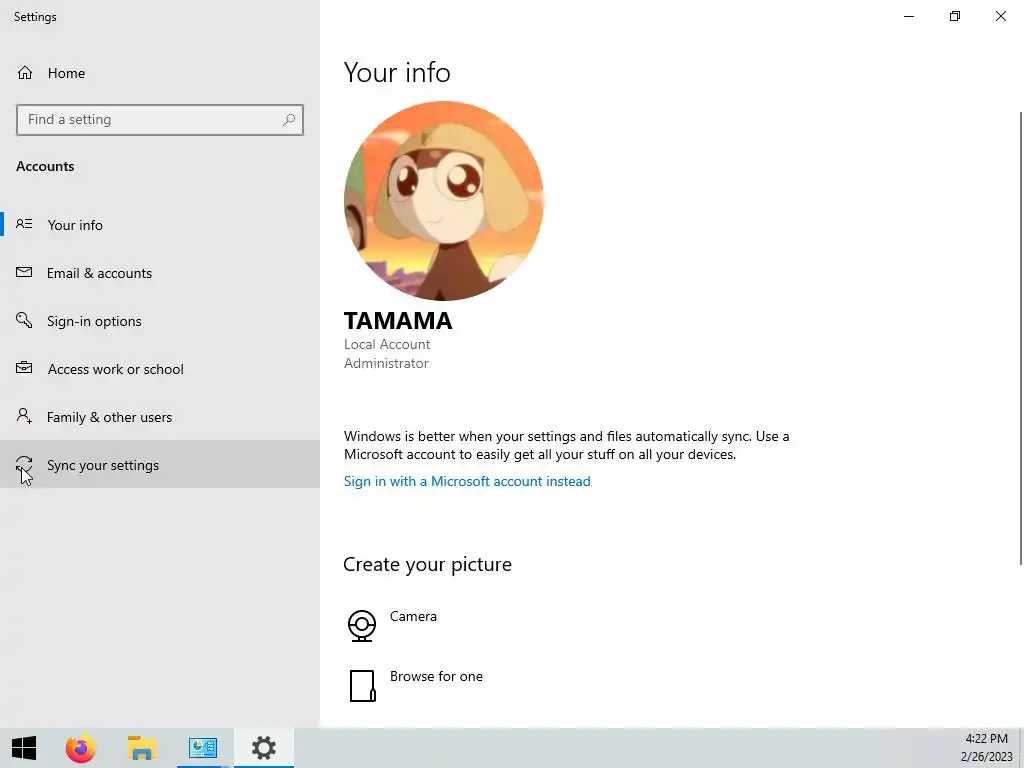Click the Your info person icon
Viewport: 1024px width, 768px height.
(24, 224)
